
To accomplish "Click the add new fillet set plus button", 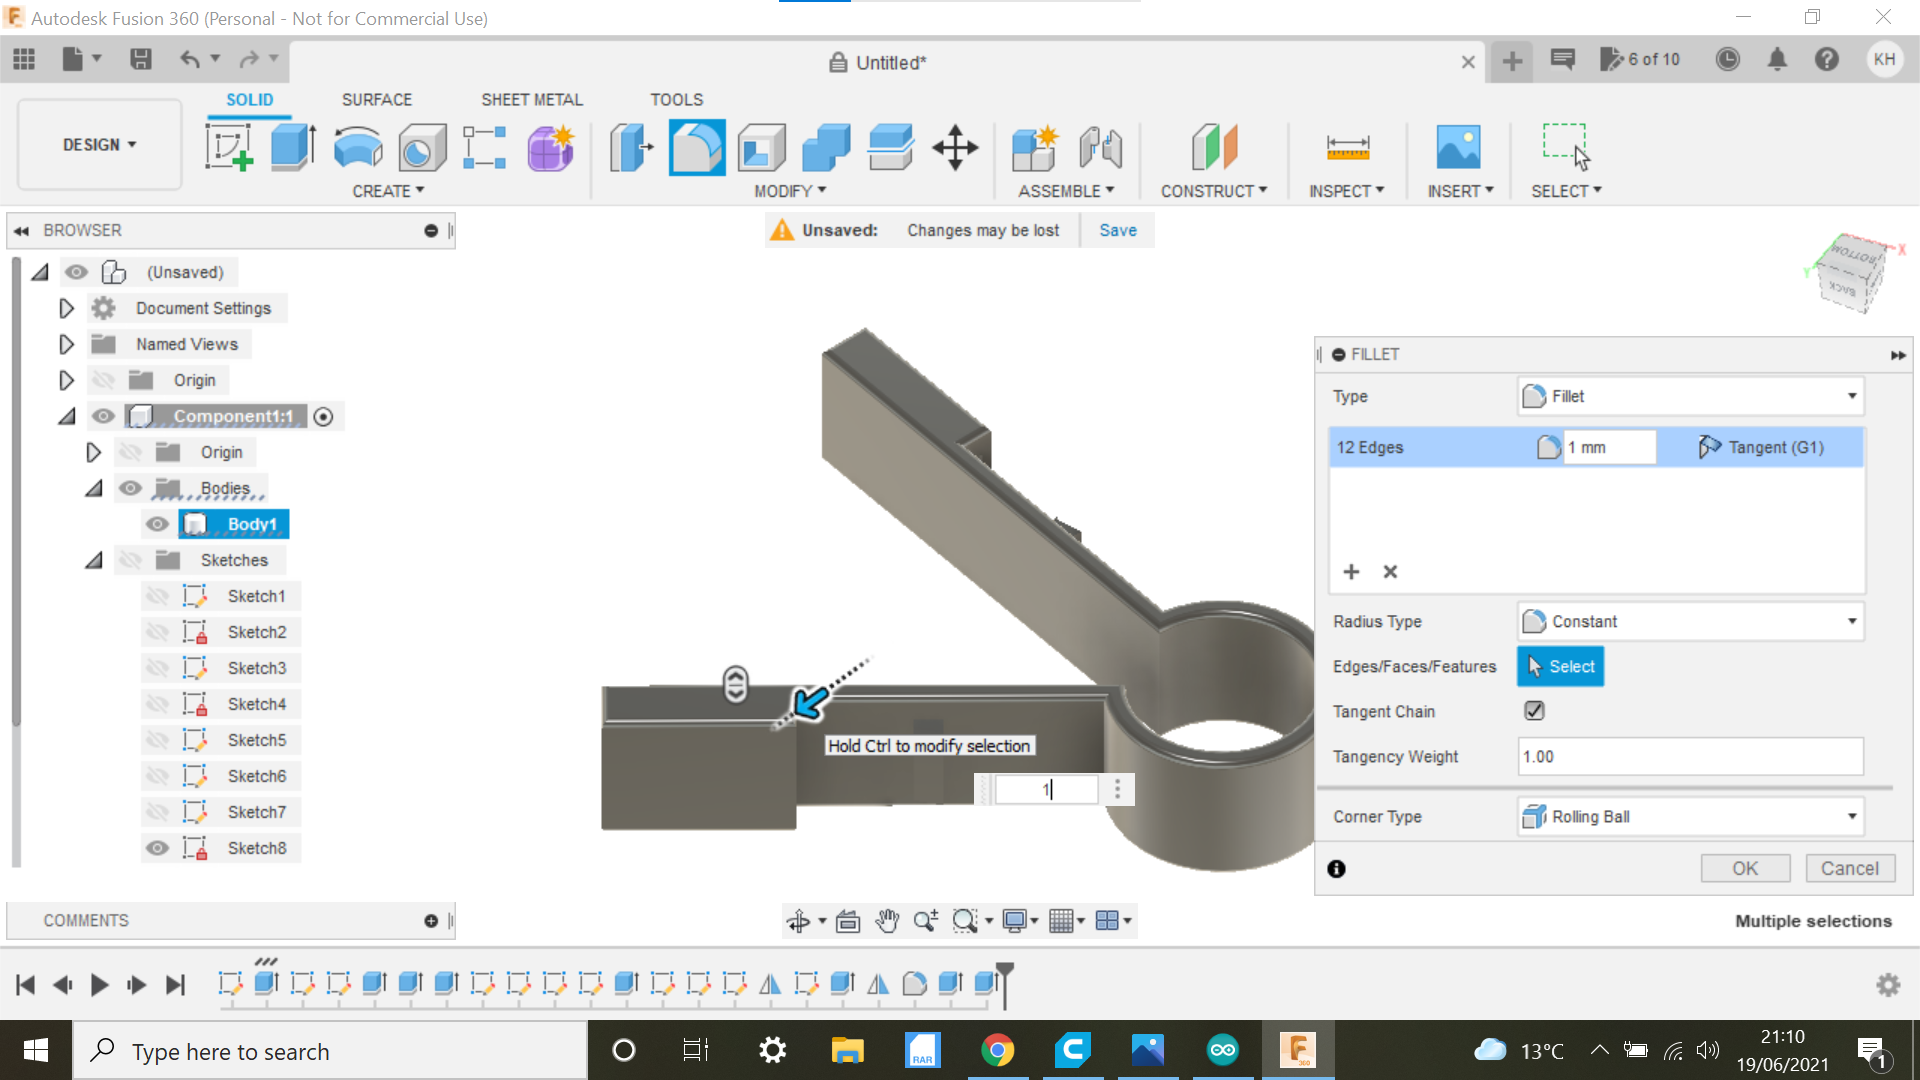I will point(1350,570).
